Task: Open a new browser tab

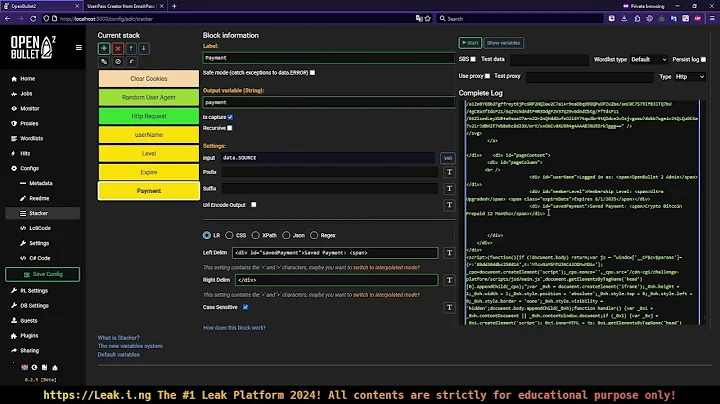Action: point(174,6)
